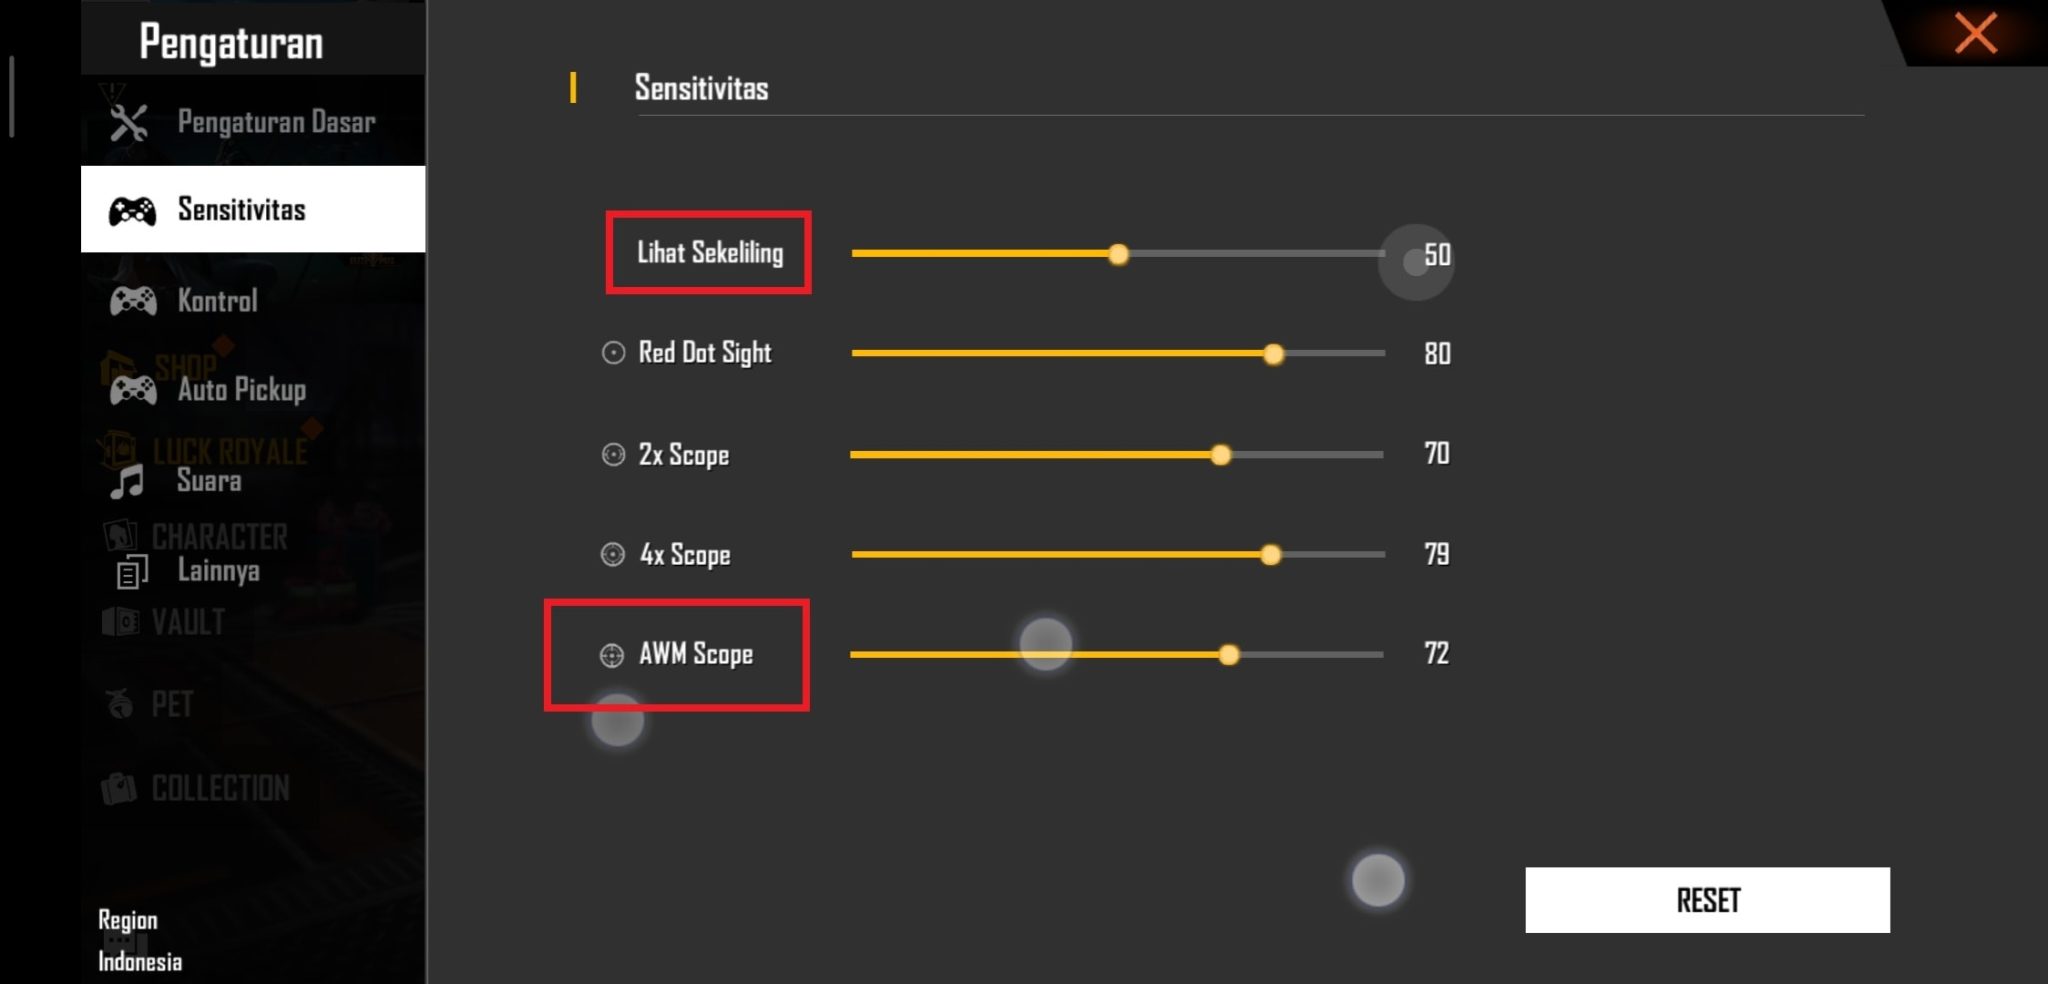Click the 4x Scope reticle icon
This screenshot has width=2048, height=984.
coord(612,555)
